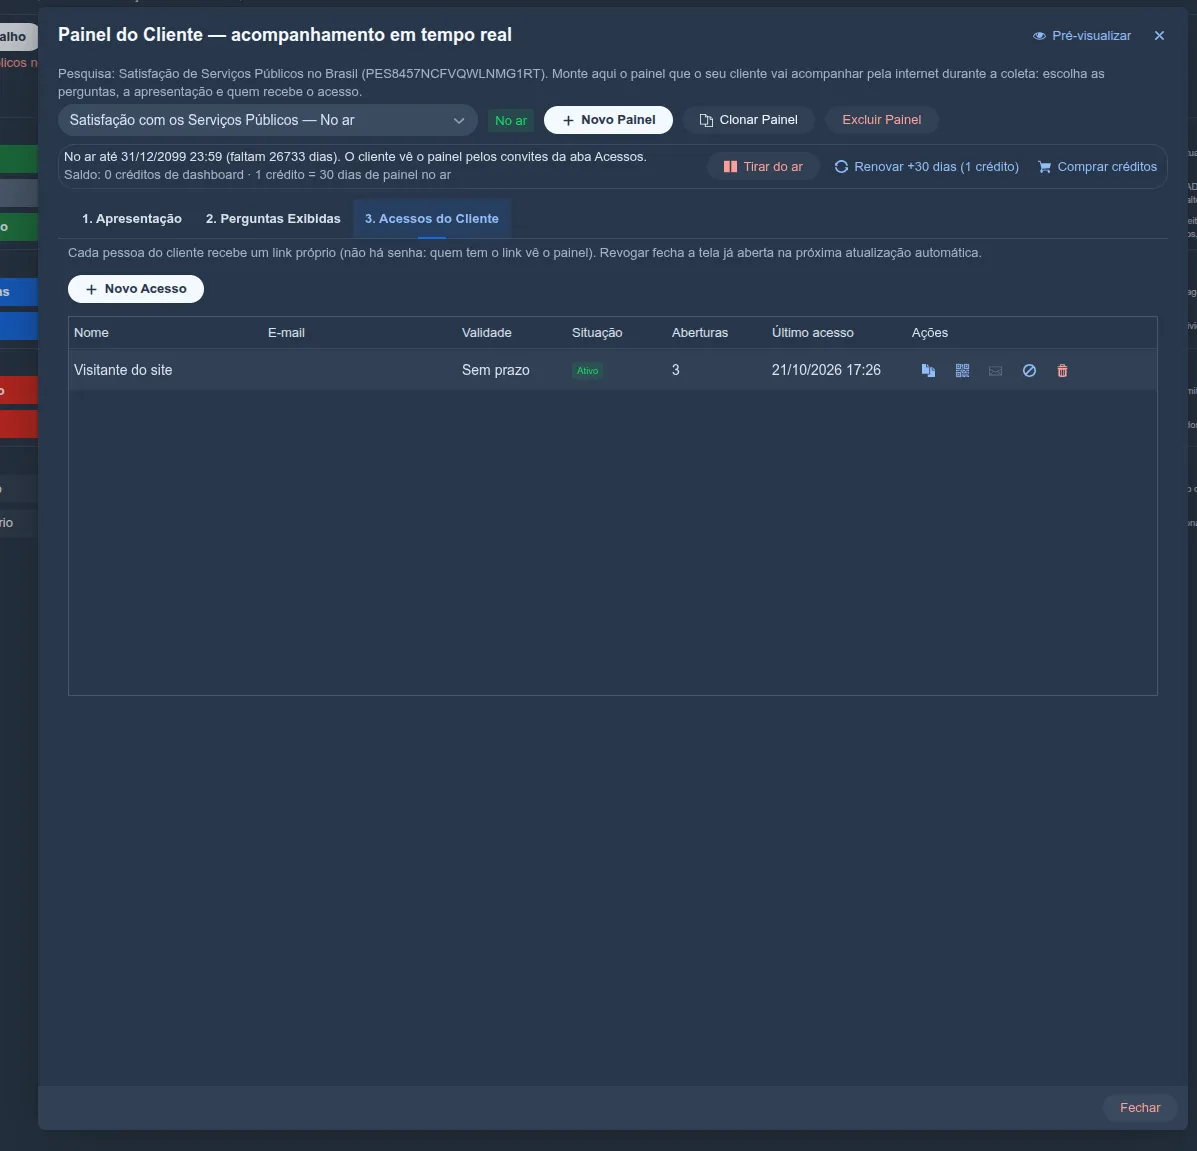
Task: Show QR code for Visitante do site
Action: (962, 370)
